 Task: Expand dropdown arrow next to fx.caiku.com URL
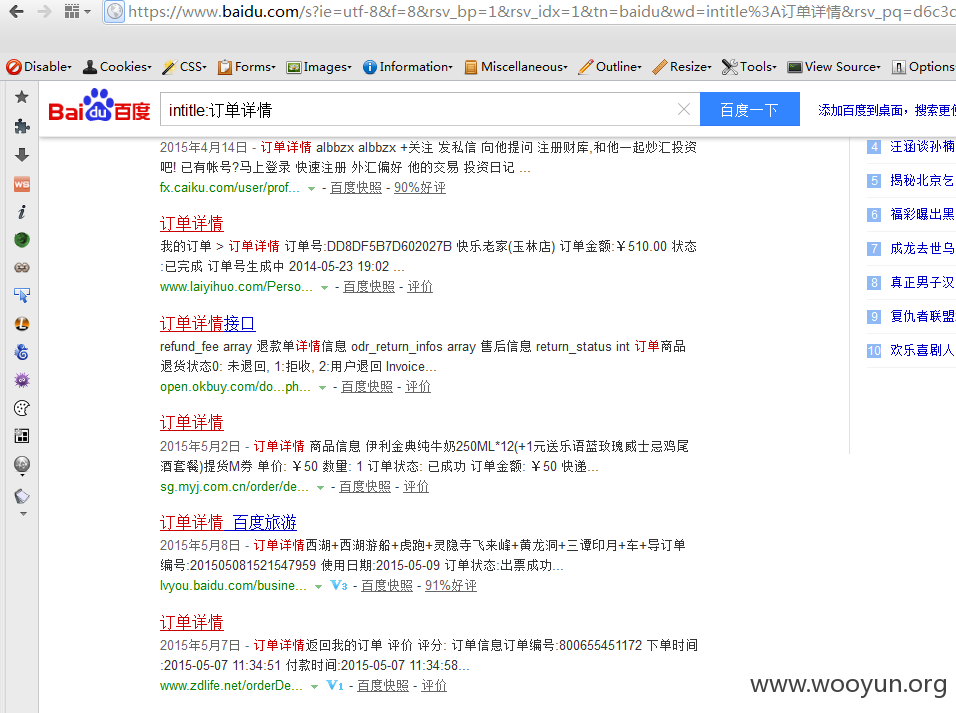[x=312, y=188]
